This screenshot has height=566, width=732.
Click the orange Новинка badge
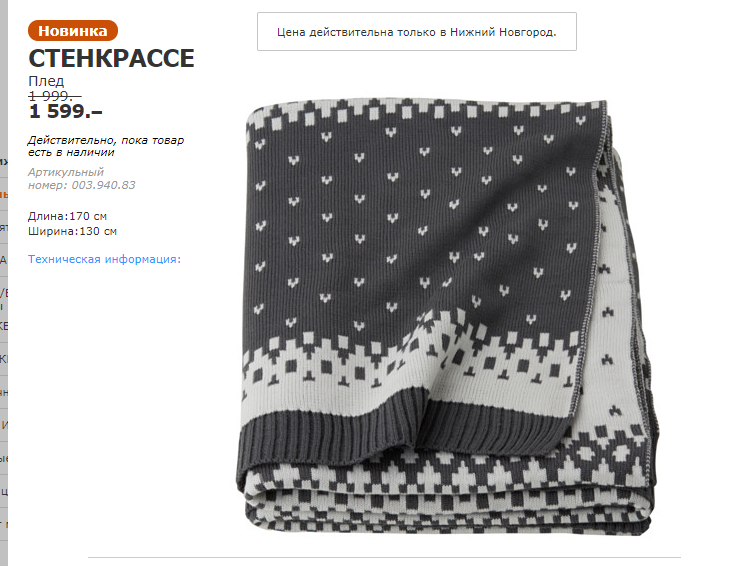pos(73,31)
